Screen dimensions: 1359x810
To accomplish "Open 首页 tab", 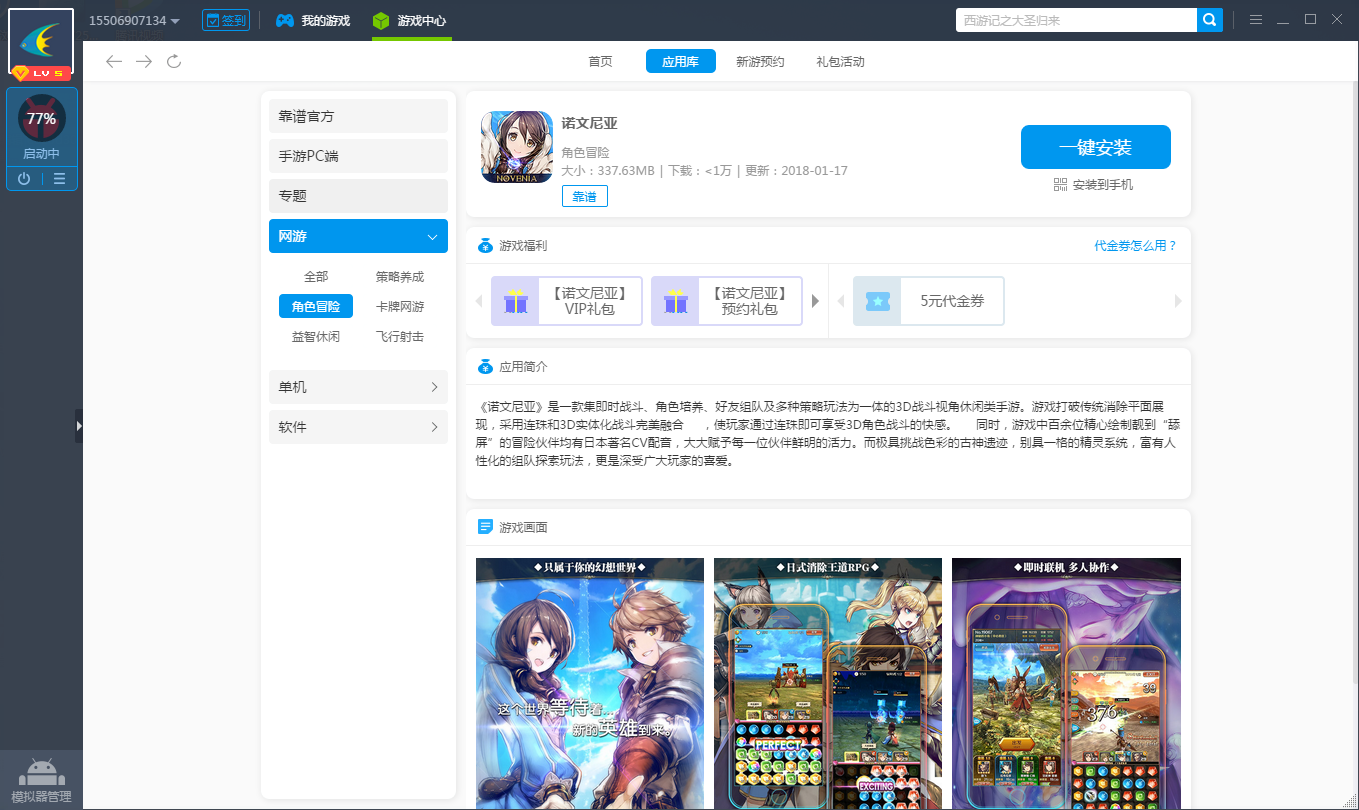I will (x=600, y=62).
